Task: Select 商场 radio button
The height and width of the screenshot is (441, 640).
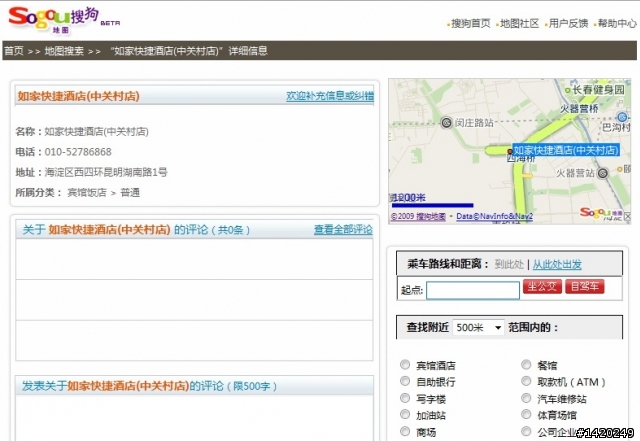Action: coord(405,431)
